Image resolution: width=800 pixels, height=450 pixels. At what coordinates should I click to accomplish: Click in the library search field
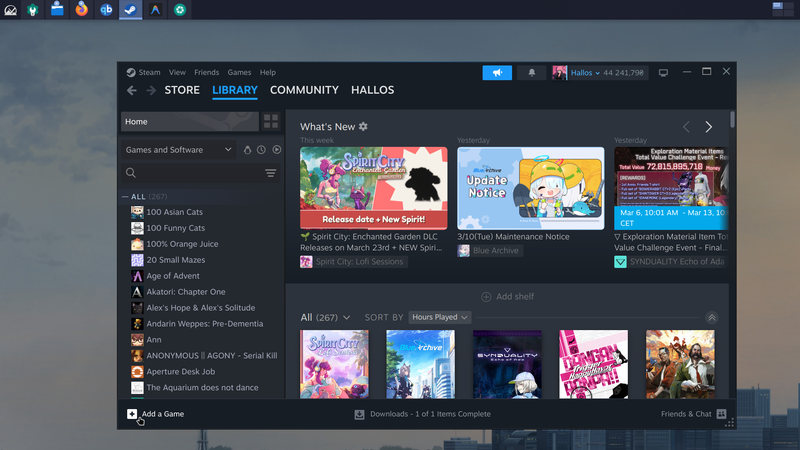201,173
